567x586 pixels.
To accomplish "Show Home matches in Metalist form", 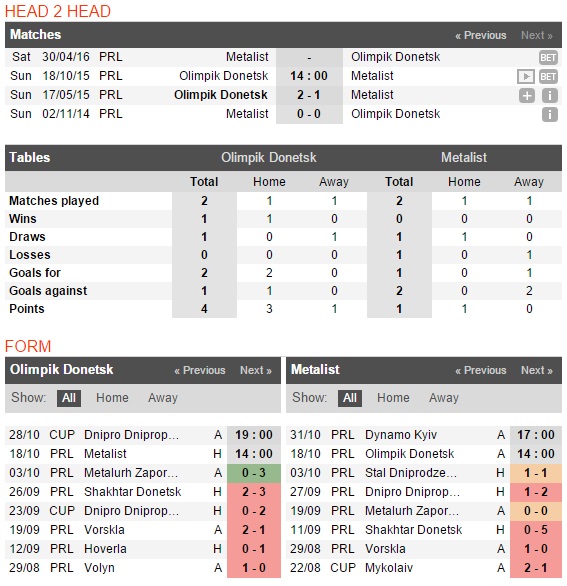I will (393, 398).
